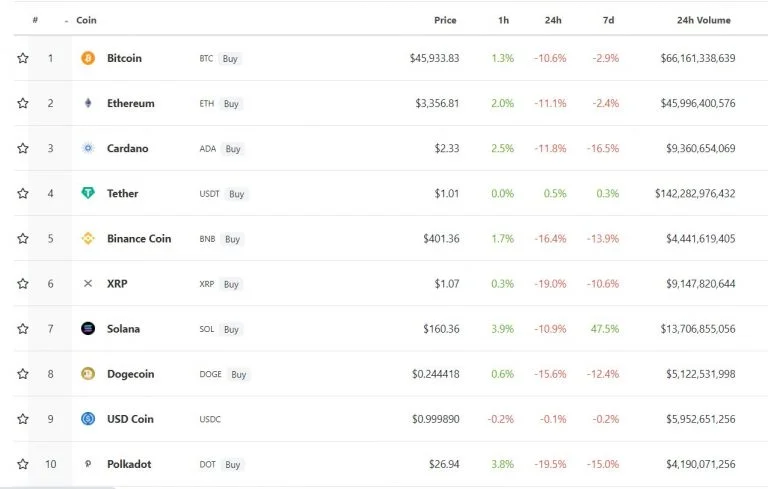The image size is (768, 489).
Task: Click the Bitcoin orange logo icon
Action: click(x=88, y=58)
